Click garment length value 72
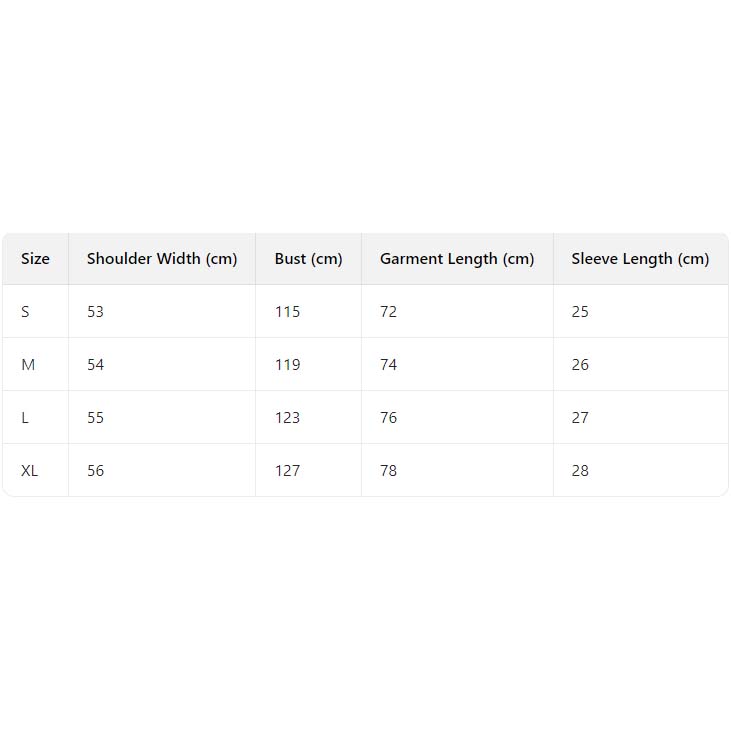 coord(388,312)
